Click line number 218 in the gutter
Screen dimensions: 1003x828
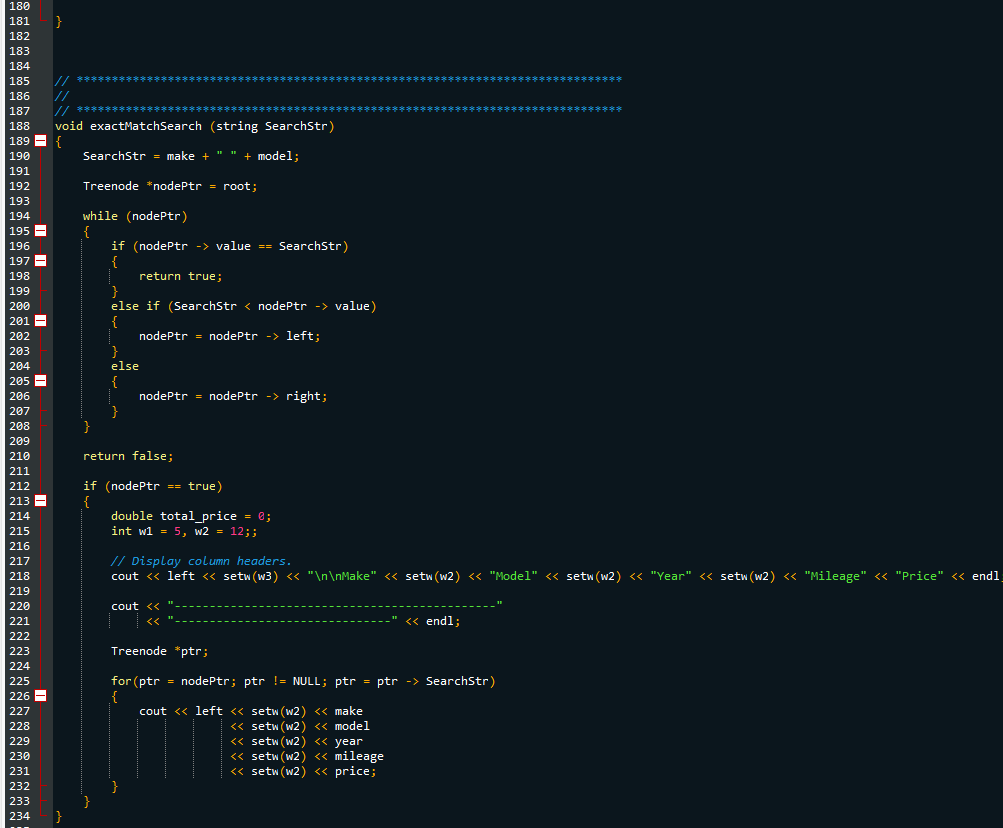[19, 577]
